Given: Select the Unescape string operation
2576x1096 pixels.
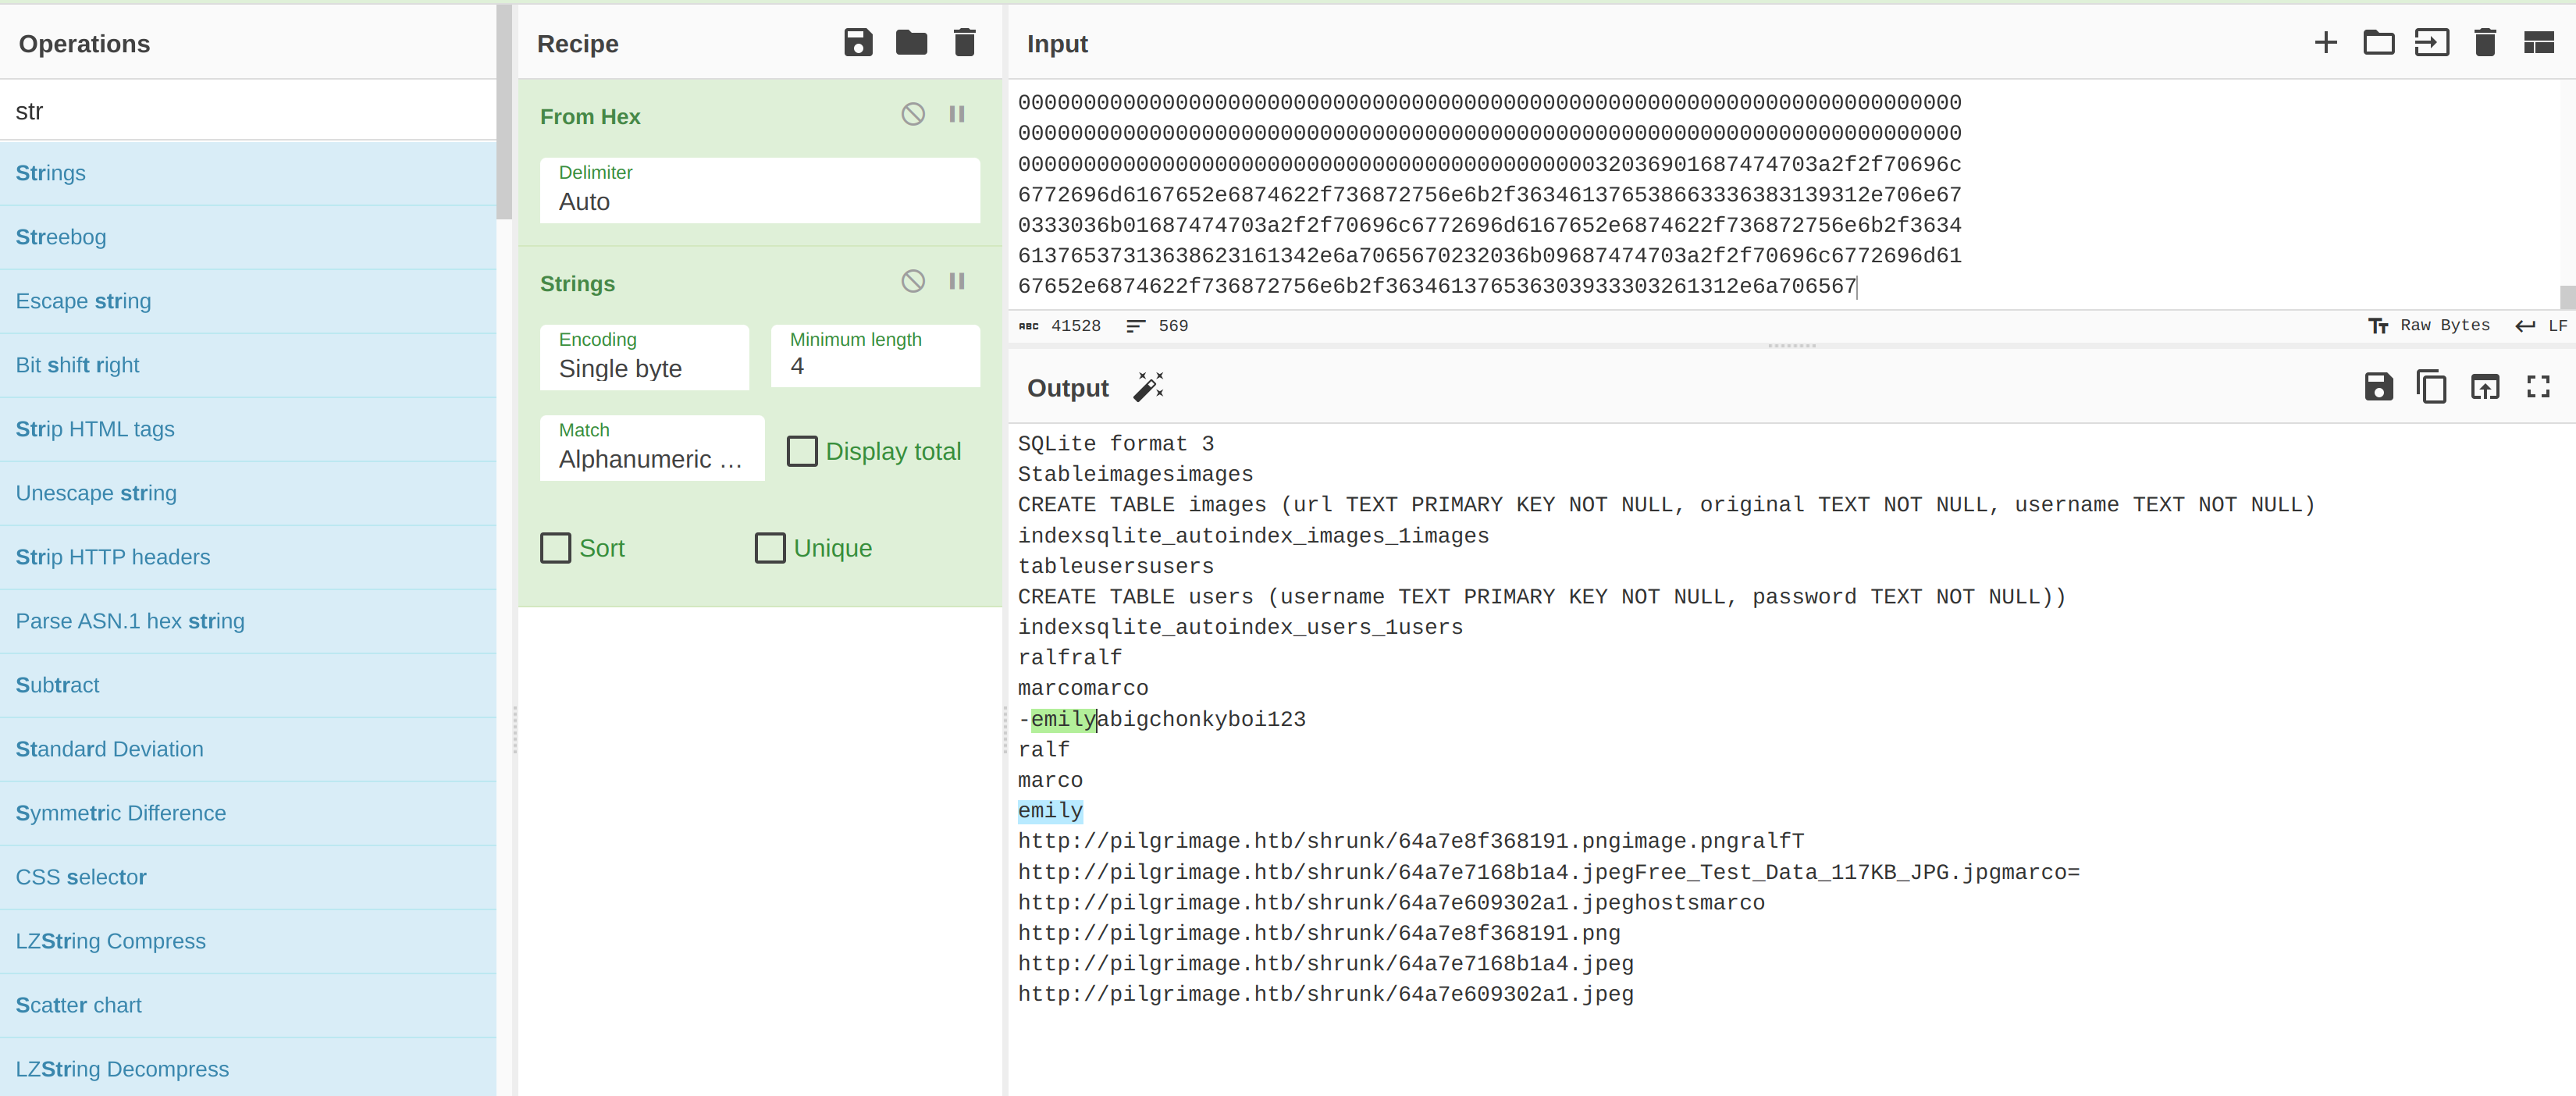Looking at the screenshot, I should pyautogui.click(x=248, y=493).
